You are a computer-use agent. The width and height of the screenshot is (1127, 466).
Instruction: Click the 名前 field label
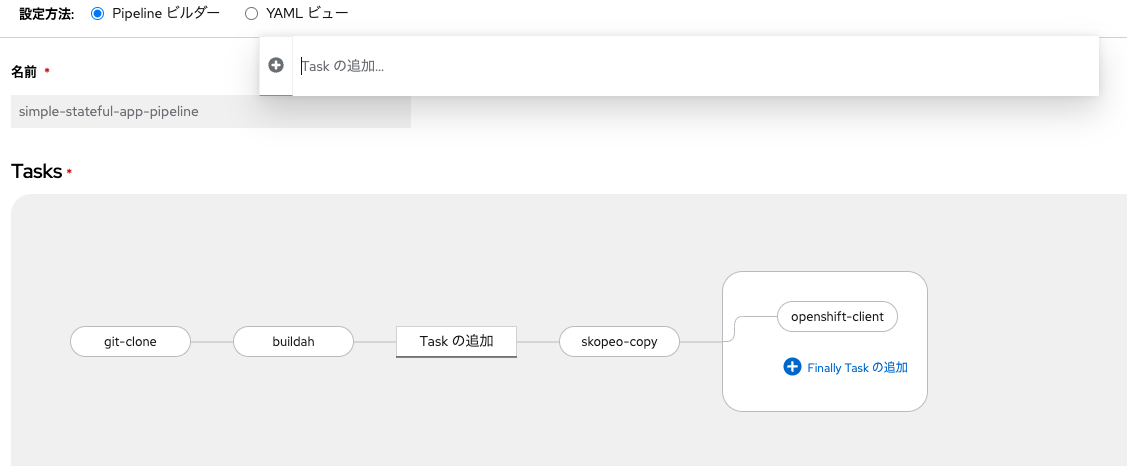click(24, 72)
